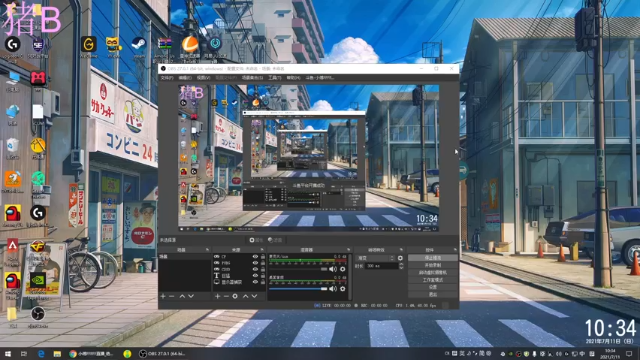Open the 渐变 transition type dropdown
640x360 pixels.
375,258
